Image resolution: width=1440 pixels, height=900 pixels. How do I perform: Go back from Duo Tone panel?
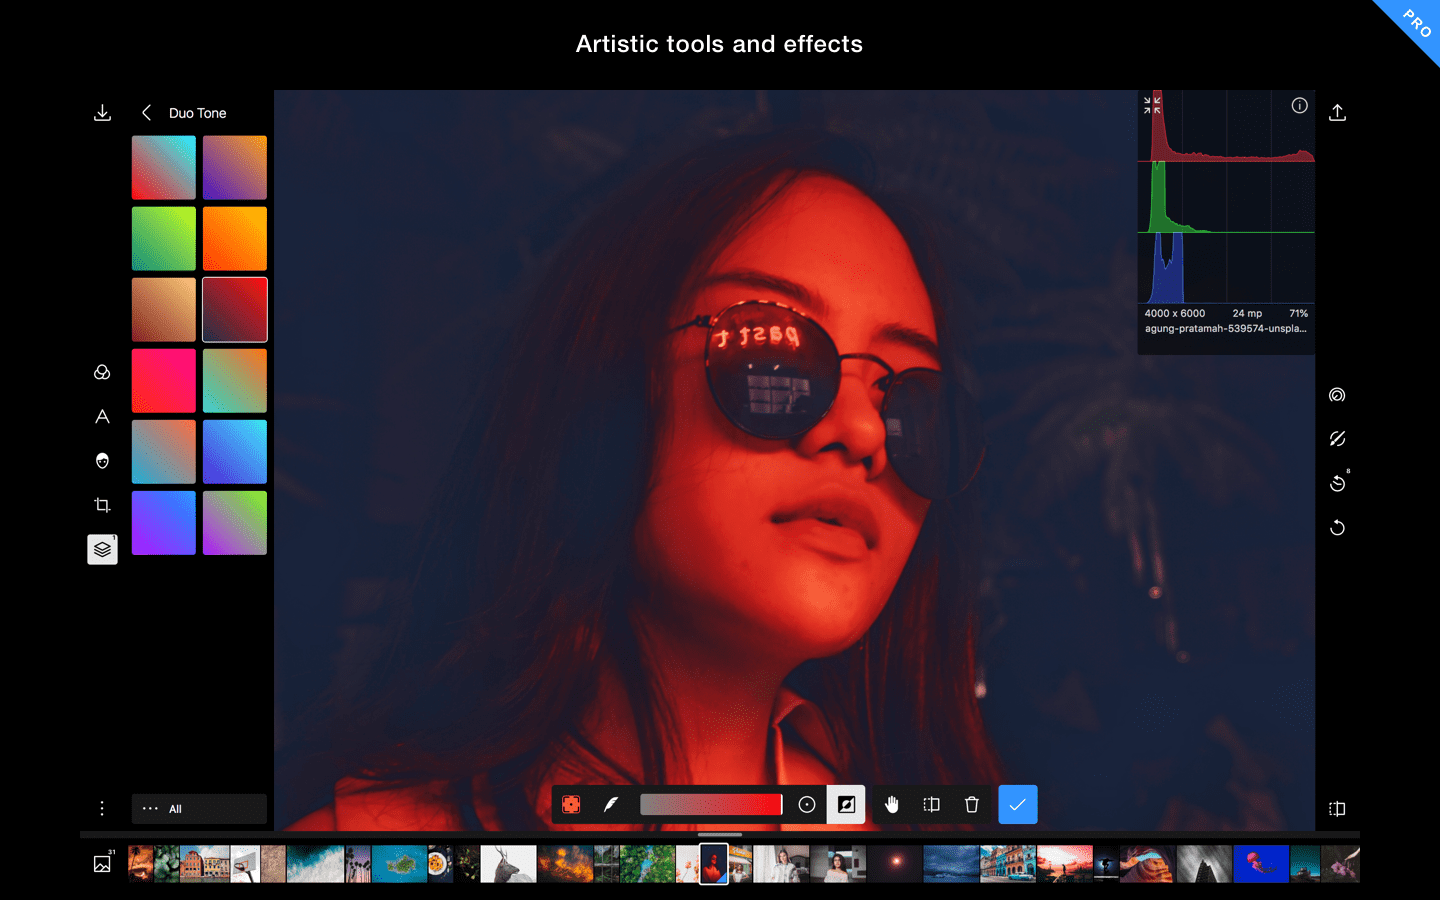(146, 112)
